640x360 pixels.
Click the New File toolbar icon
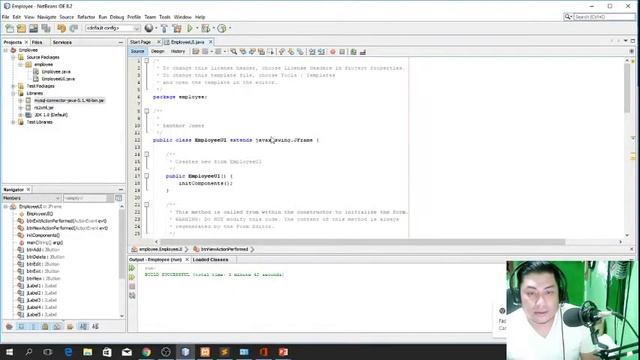[x=9, y=28]
